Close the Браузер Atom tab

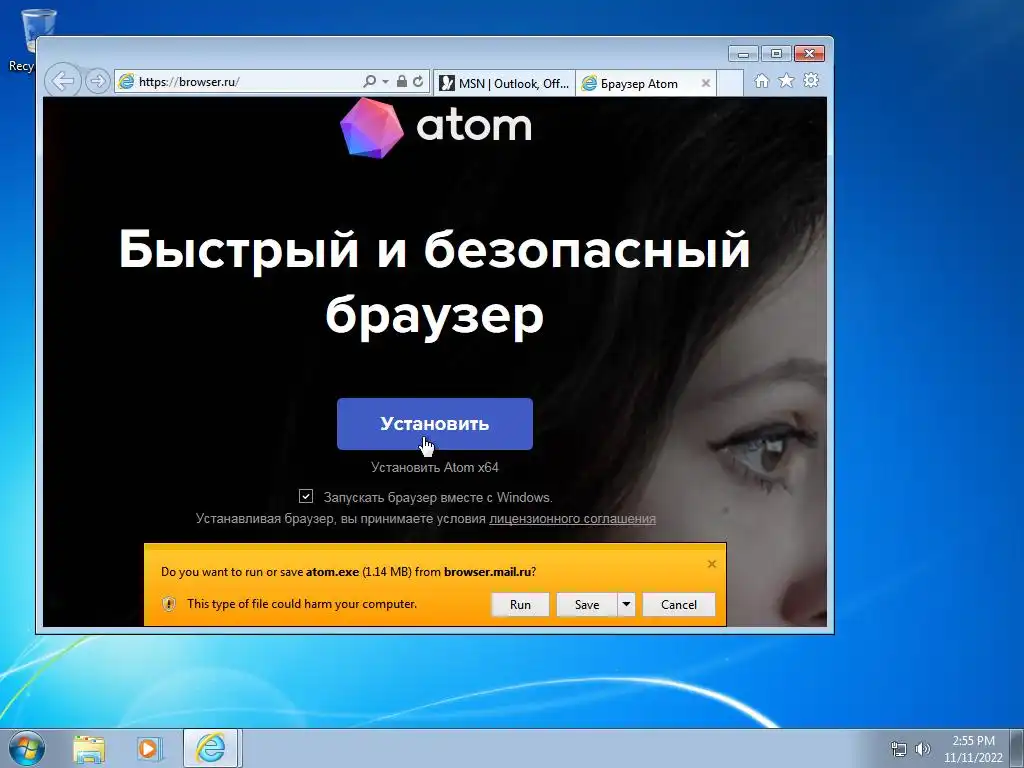[705, 83]
